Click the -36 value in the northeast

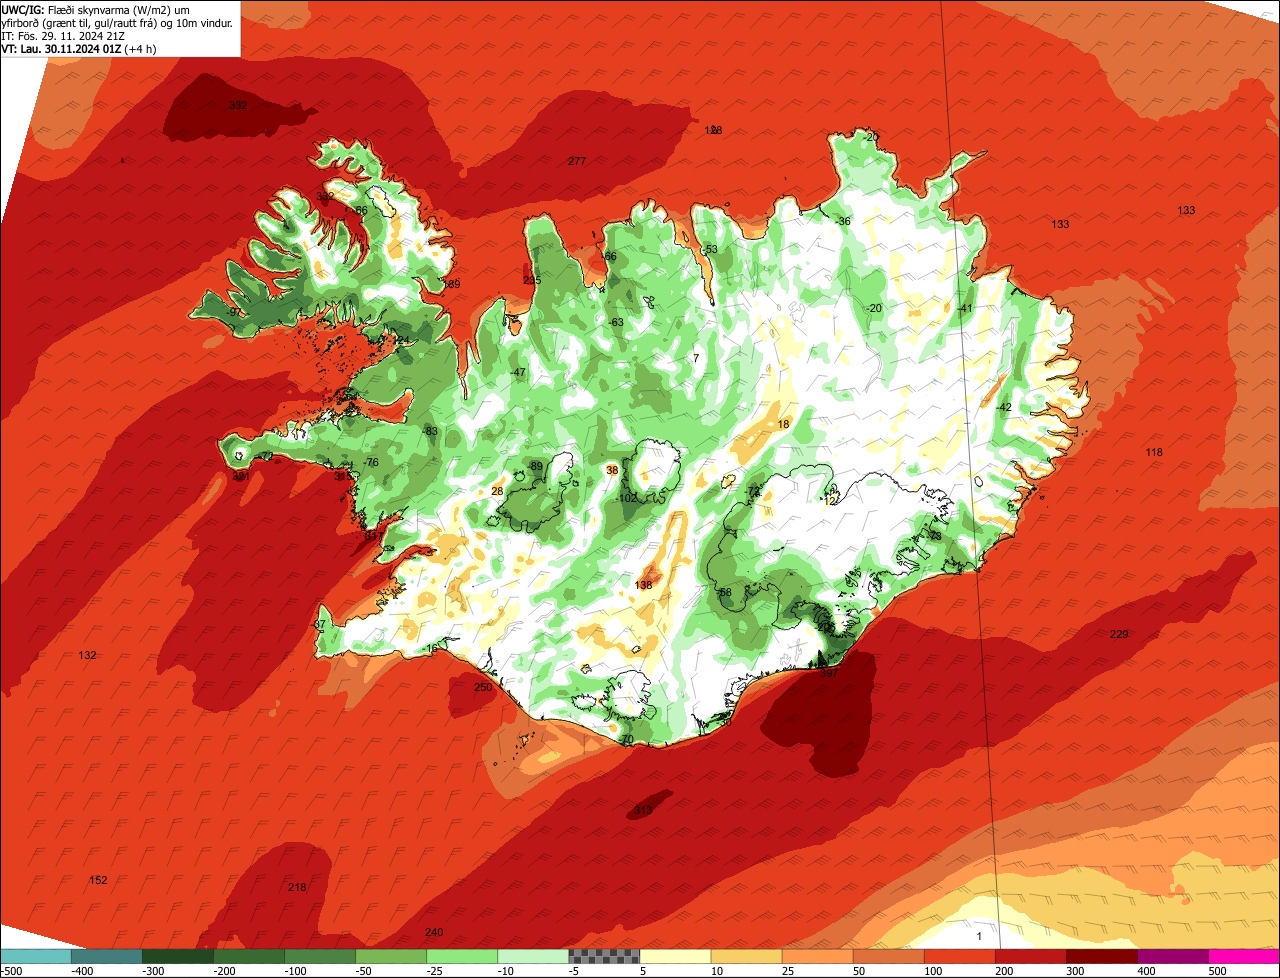pyautogui.click(x=844, y=221)
